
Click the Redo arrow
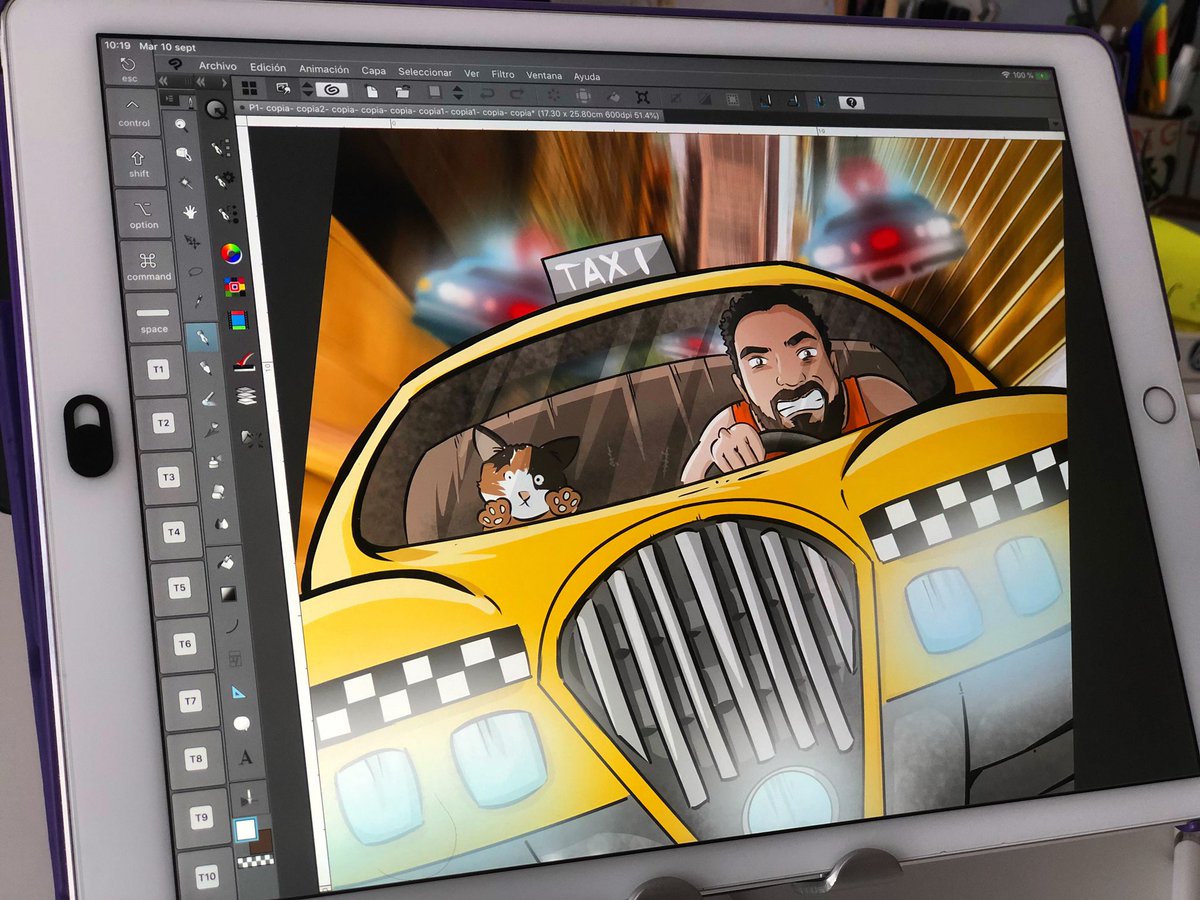click(517, 94)
